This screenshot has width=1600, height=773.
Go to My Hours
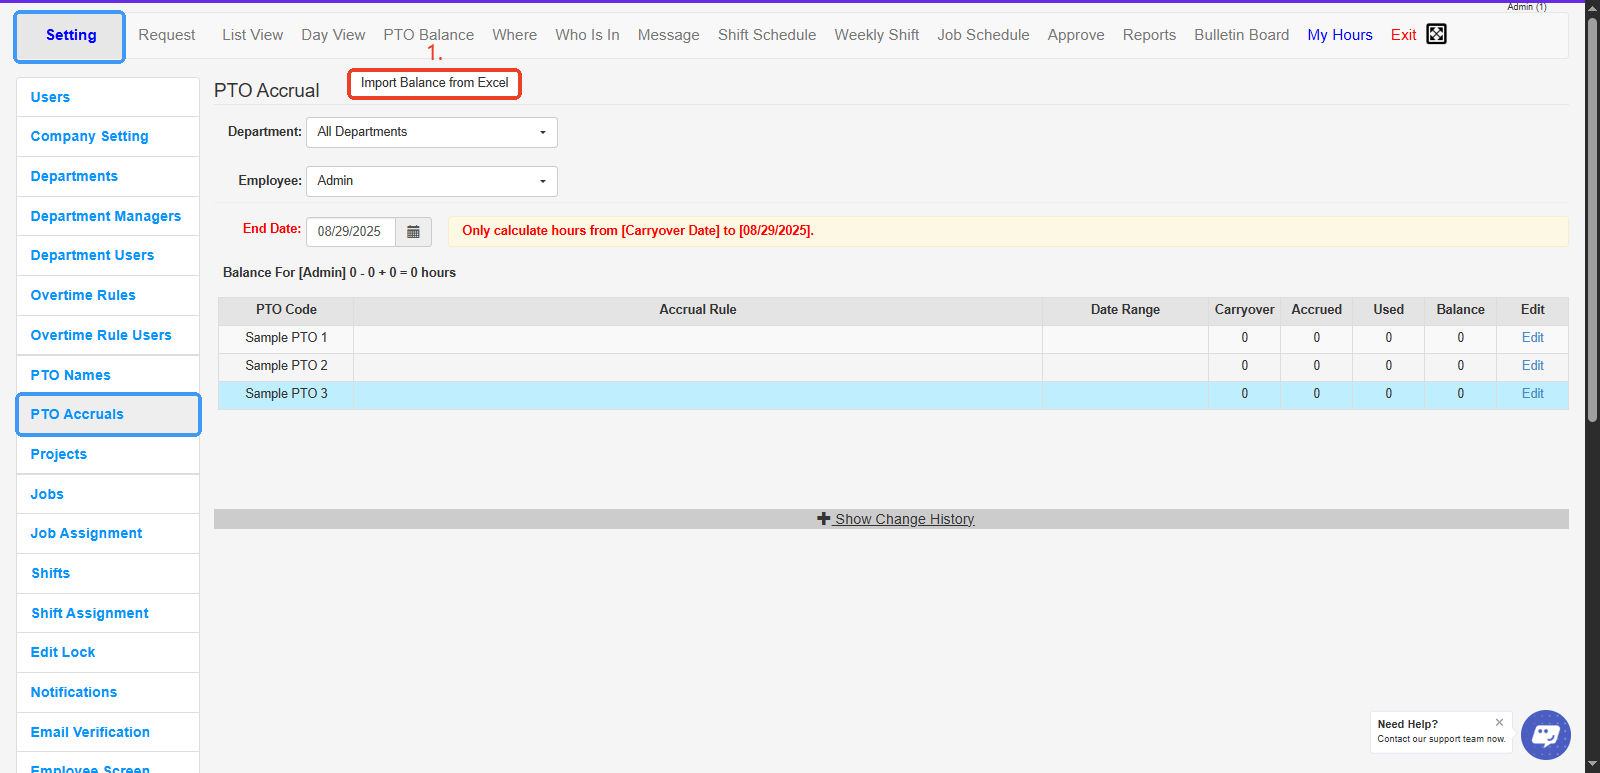pyautogui.click(x=1339, y=35)
